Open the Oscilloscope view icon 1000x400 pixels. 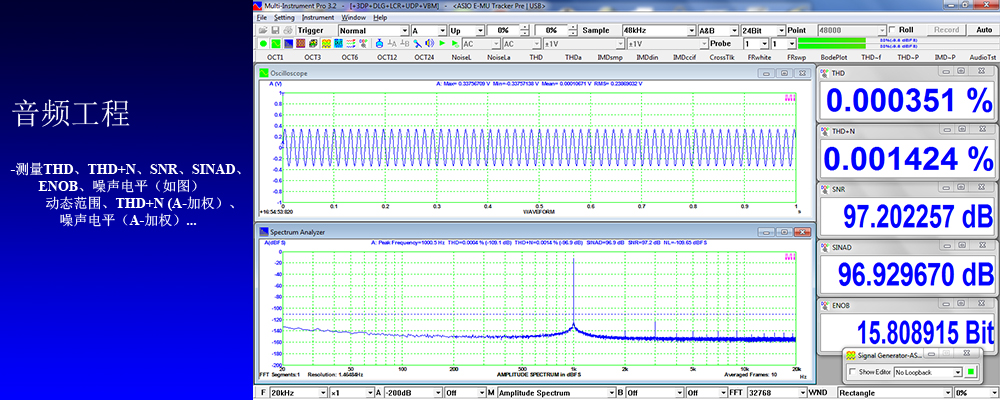tap(276, 43)
